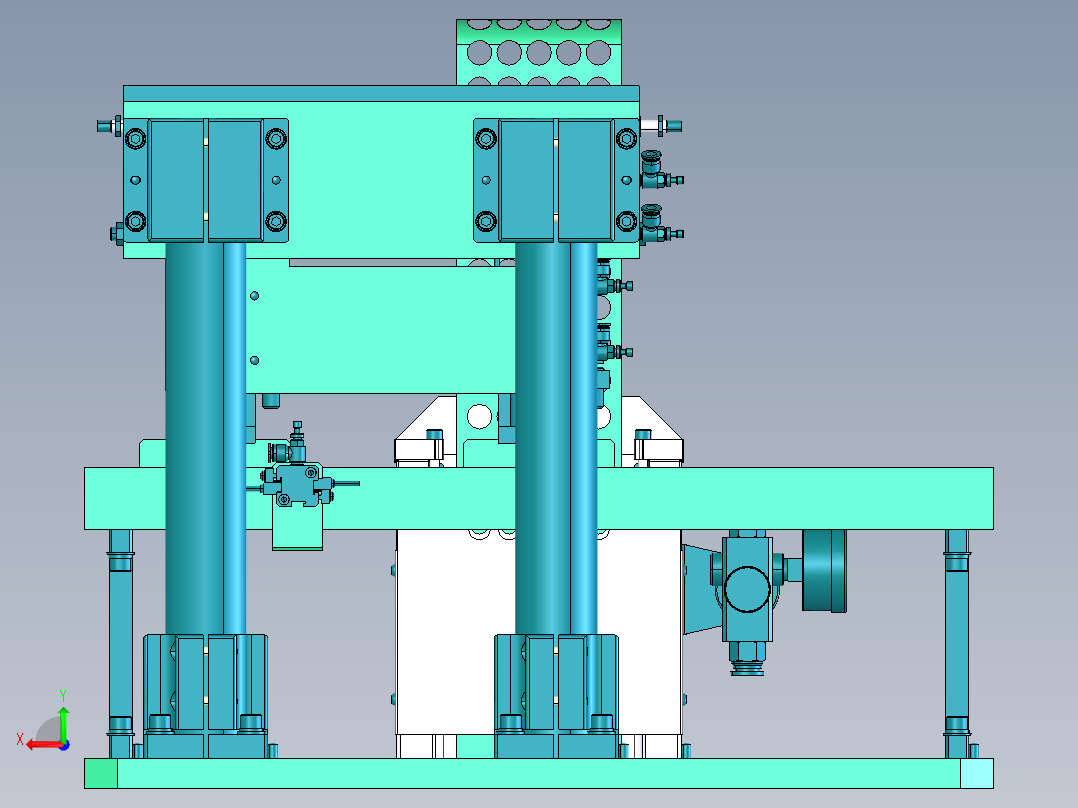Select the regulator body with the circular face

coord(747,589)
